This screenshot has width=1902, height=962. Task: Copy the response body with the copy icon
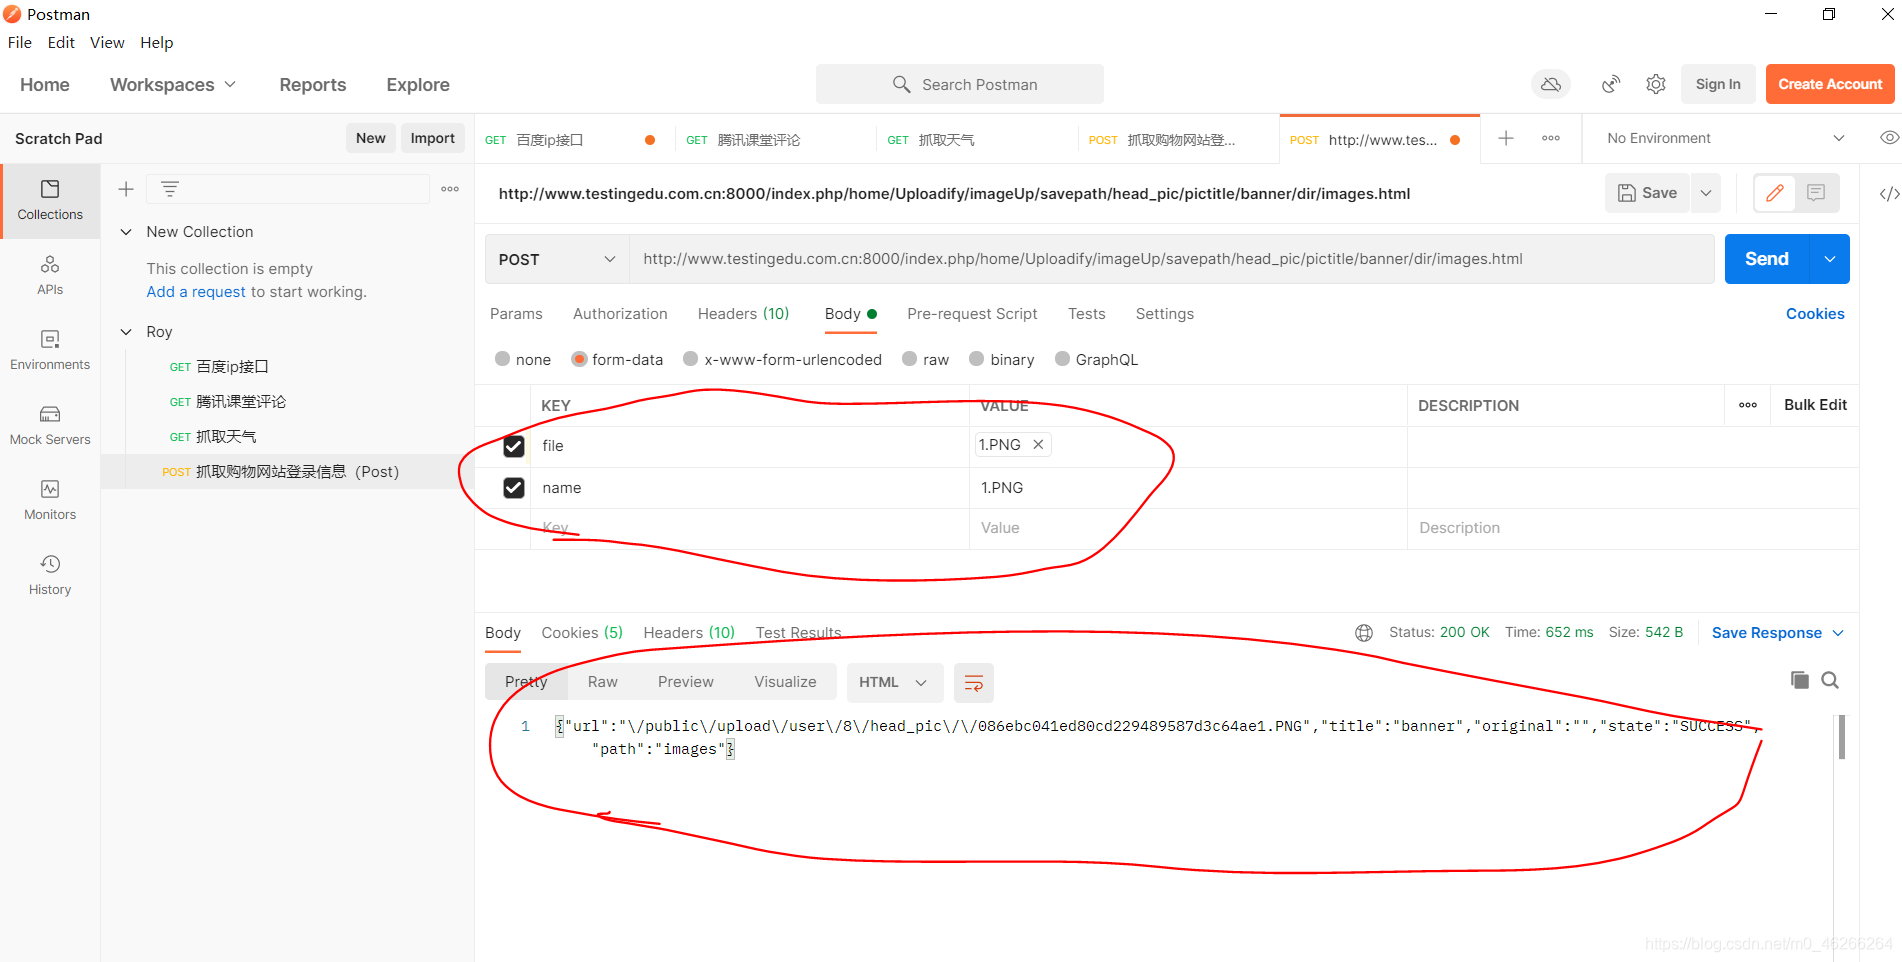coord(1800,680)
